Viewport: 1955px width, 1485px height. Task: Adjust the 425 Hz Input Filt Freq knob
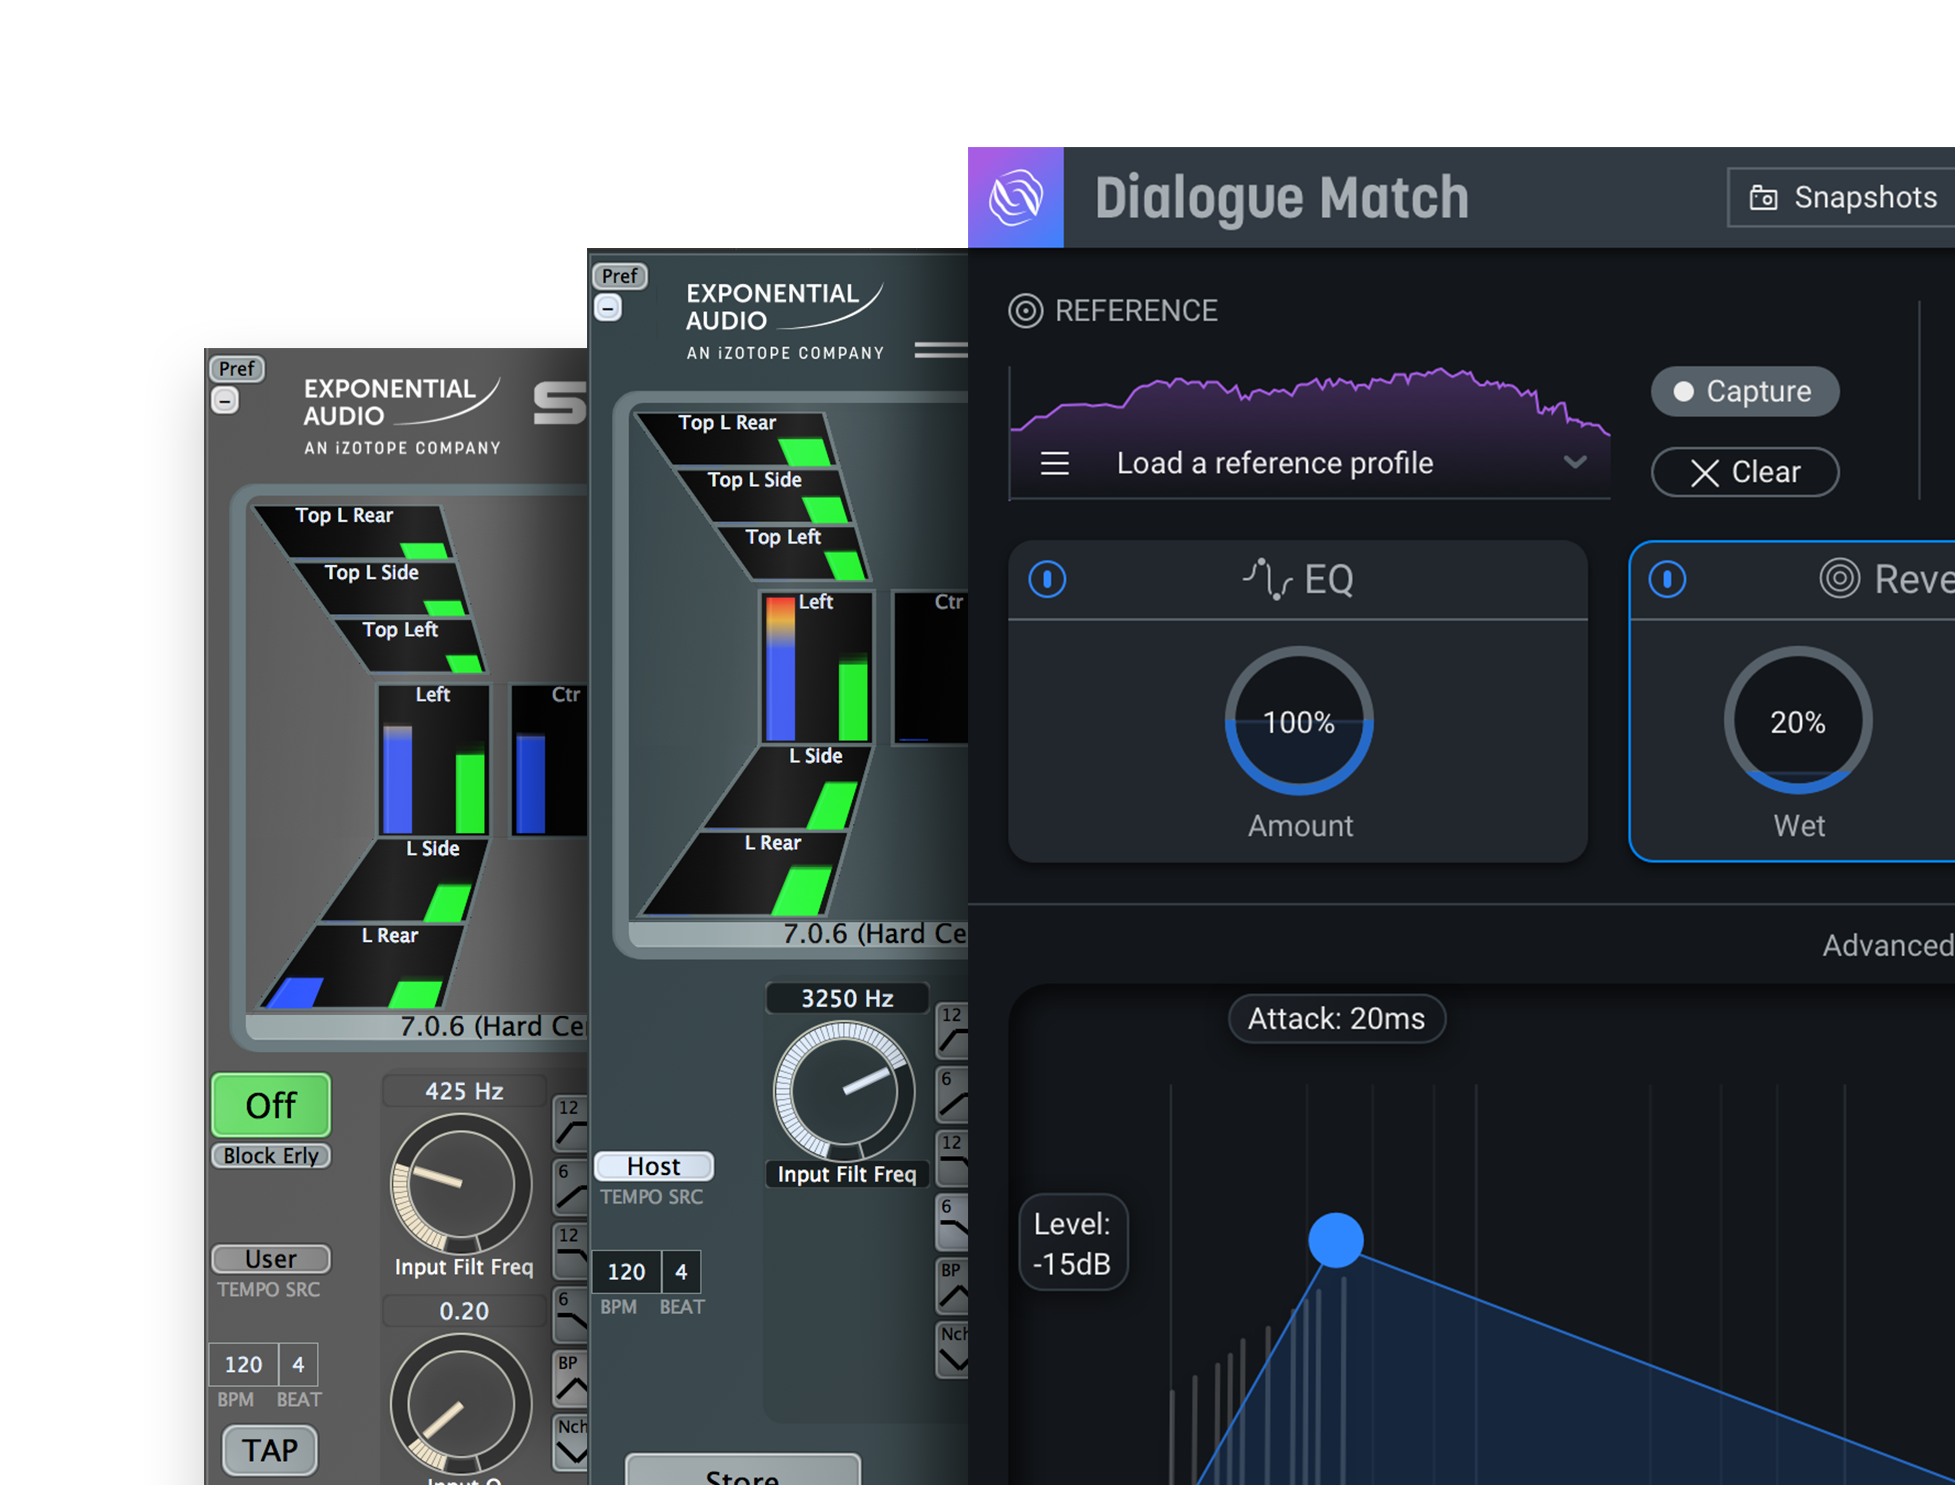pyautogui.click(x=461, y=1185)
